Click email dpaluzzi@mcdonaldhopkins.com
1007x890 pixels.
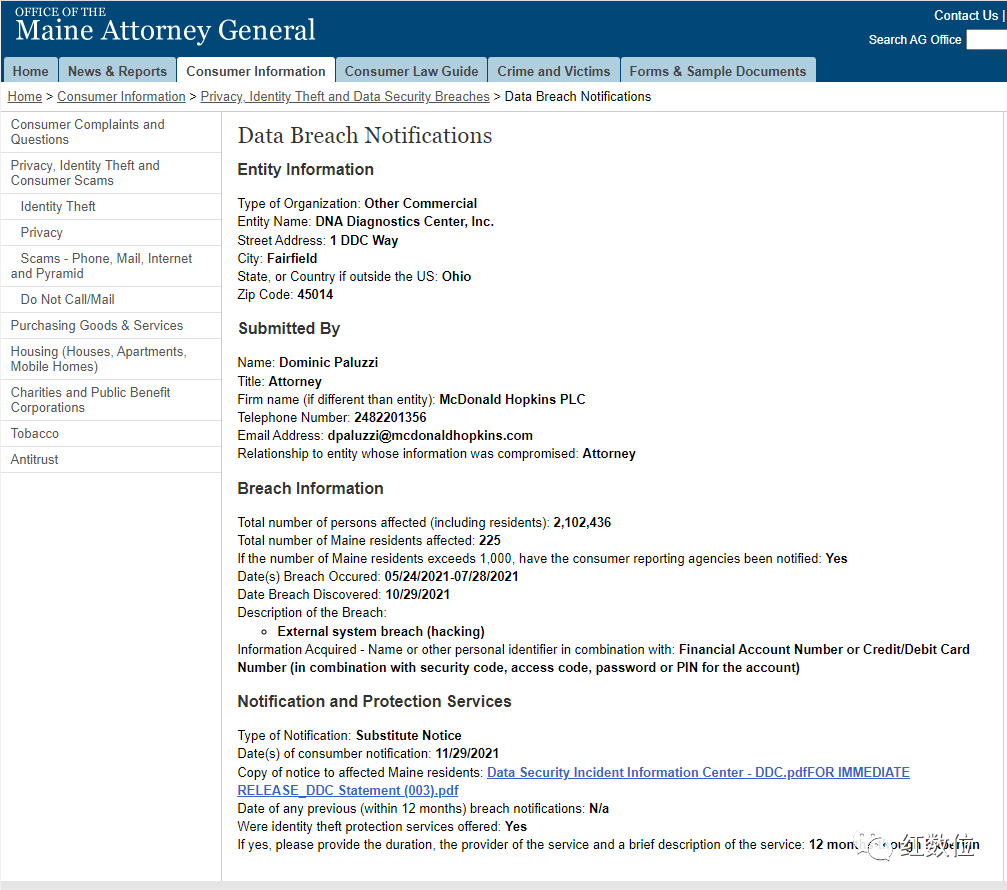[430, 435]
